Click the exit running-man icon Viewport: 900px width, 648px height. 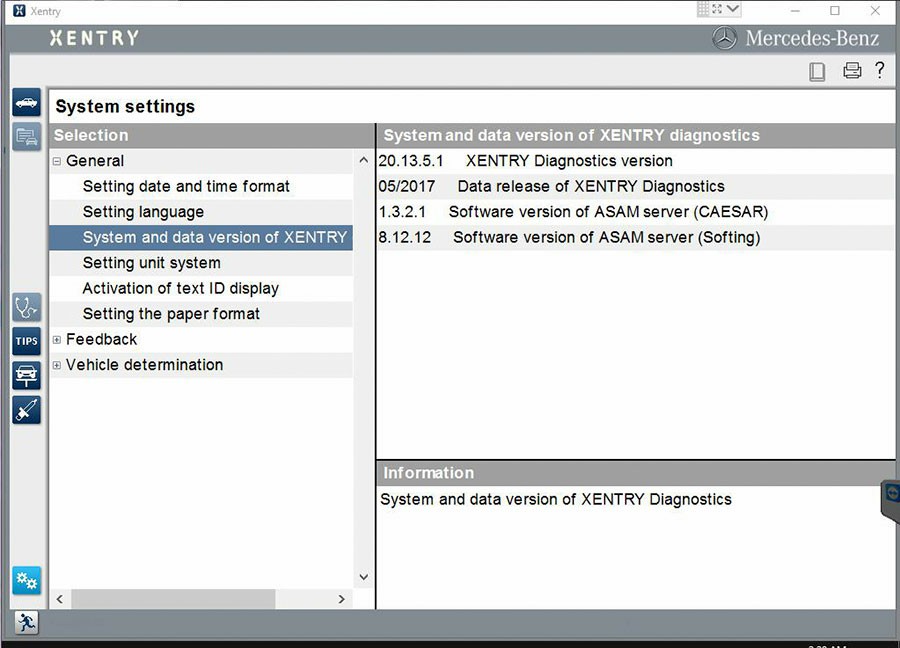[26, 622]
